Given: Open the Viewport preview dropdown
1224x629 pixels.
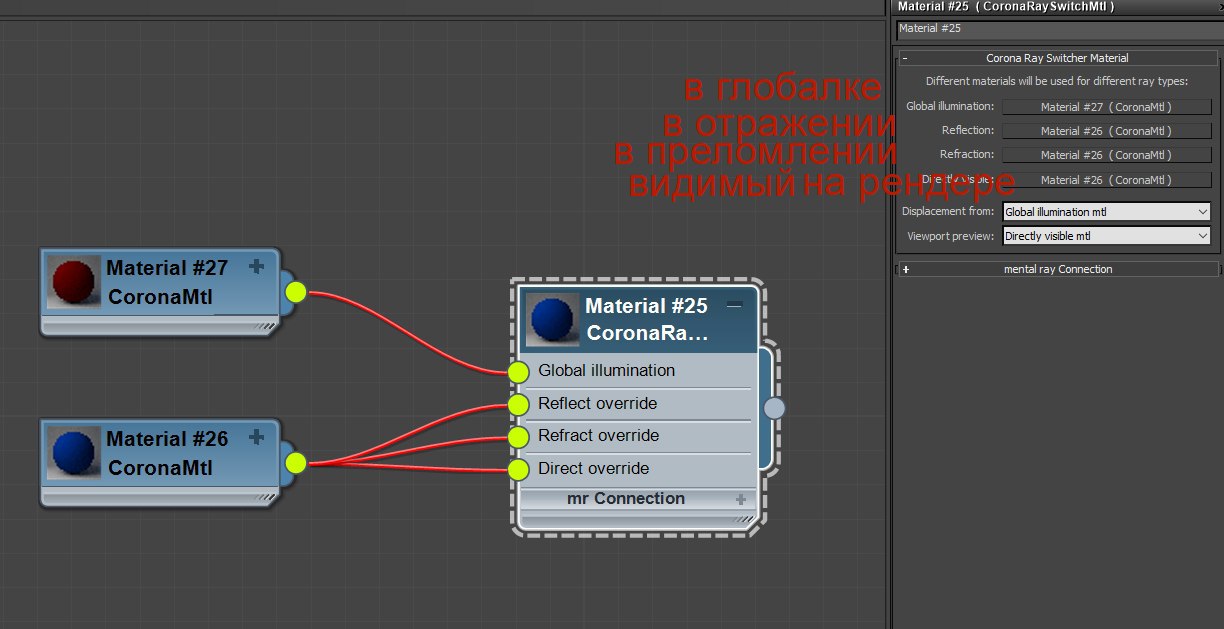Looking at the screenshot, I should pyautogui.click(x=1106, y=236).
